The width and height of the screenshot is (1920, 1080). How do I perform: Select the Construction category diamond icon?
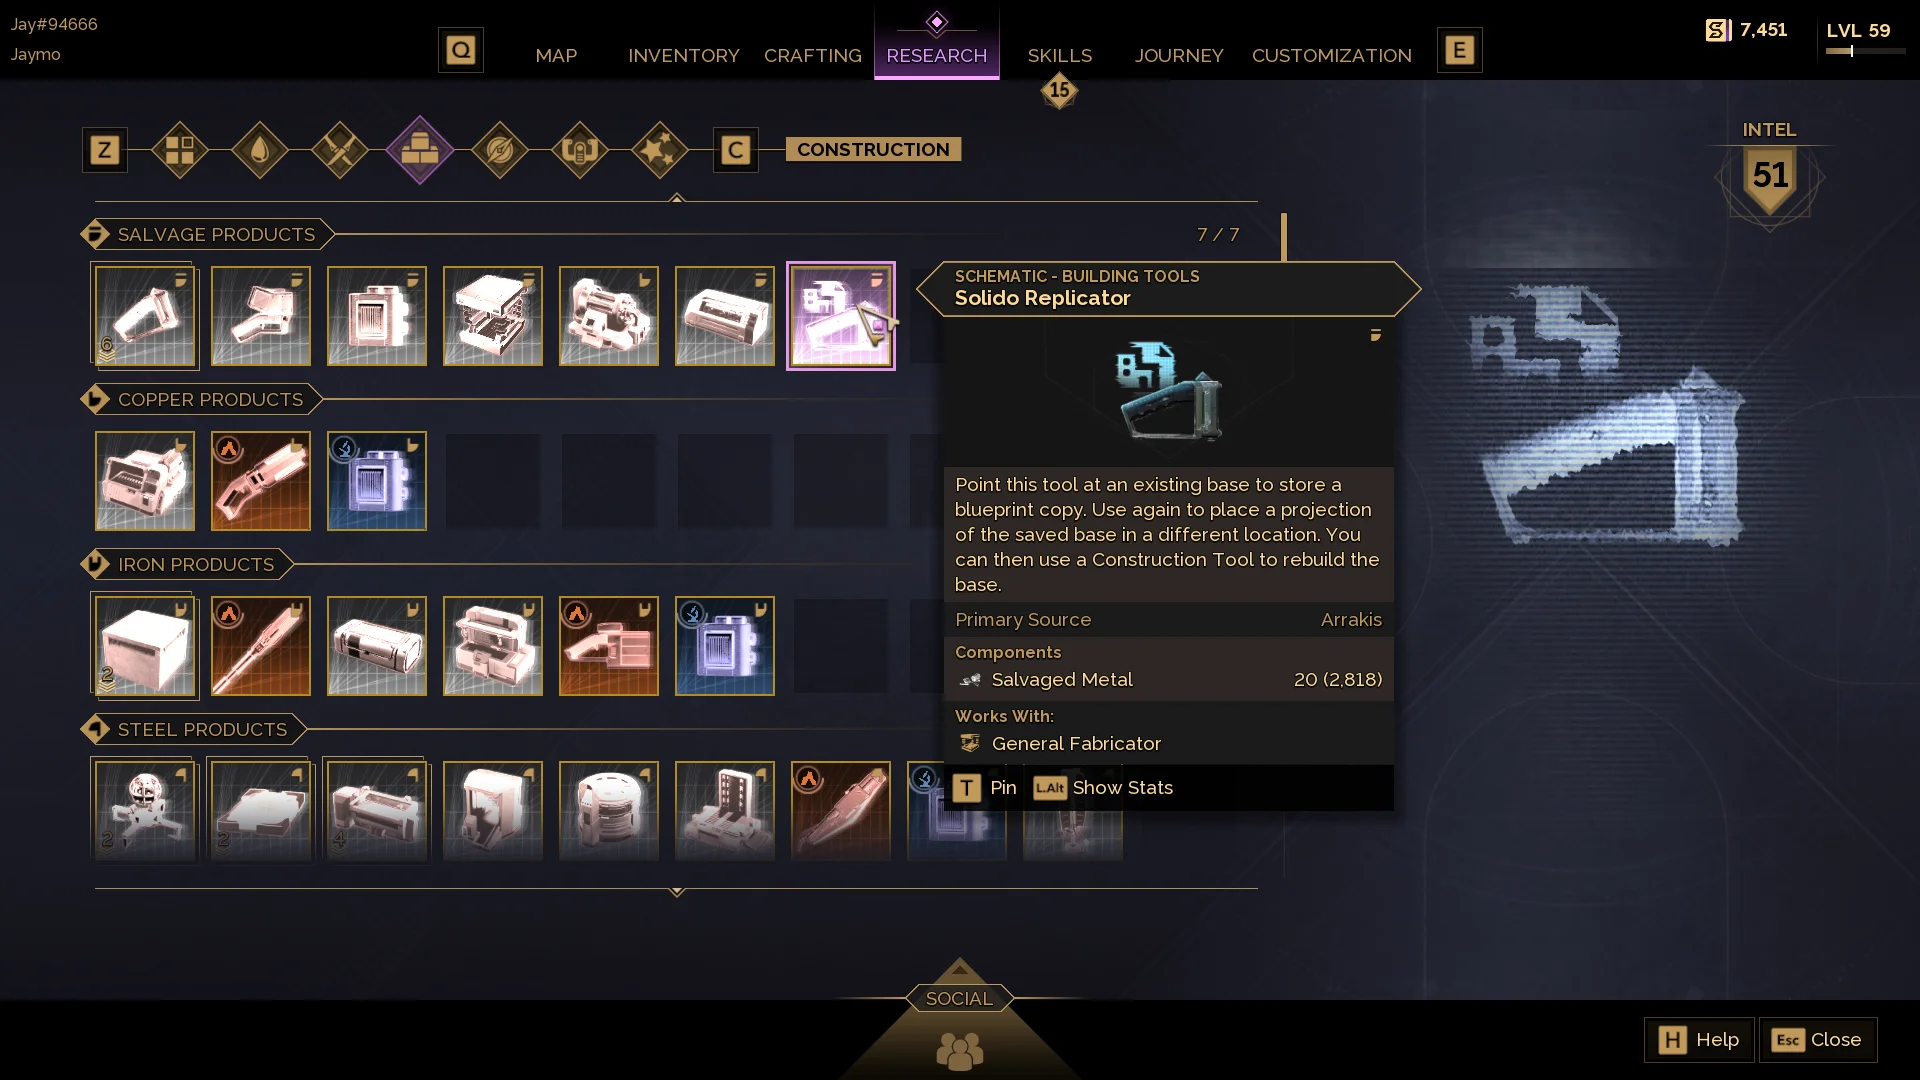(420, 150)
